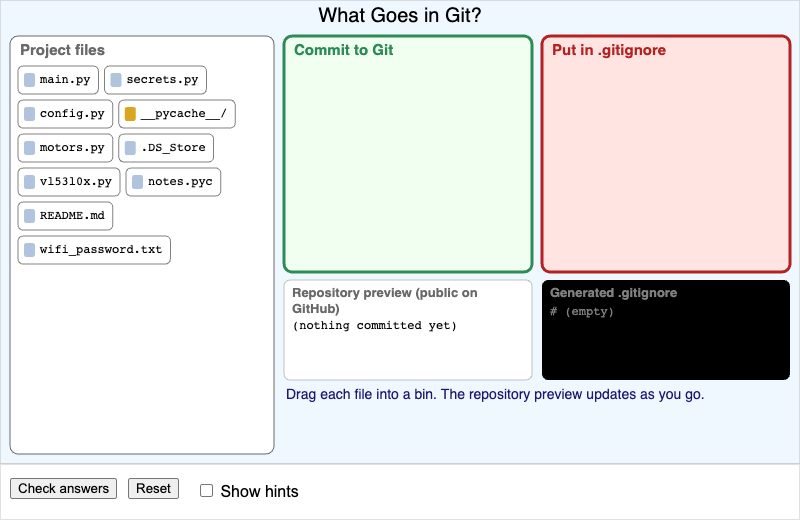The width and height of the screenshot is (800, 522).
Task: Click the Commit to Git heading
Action: click(343, 50)
